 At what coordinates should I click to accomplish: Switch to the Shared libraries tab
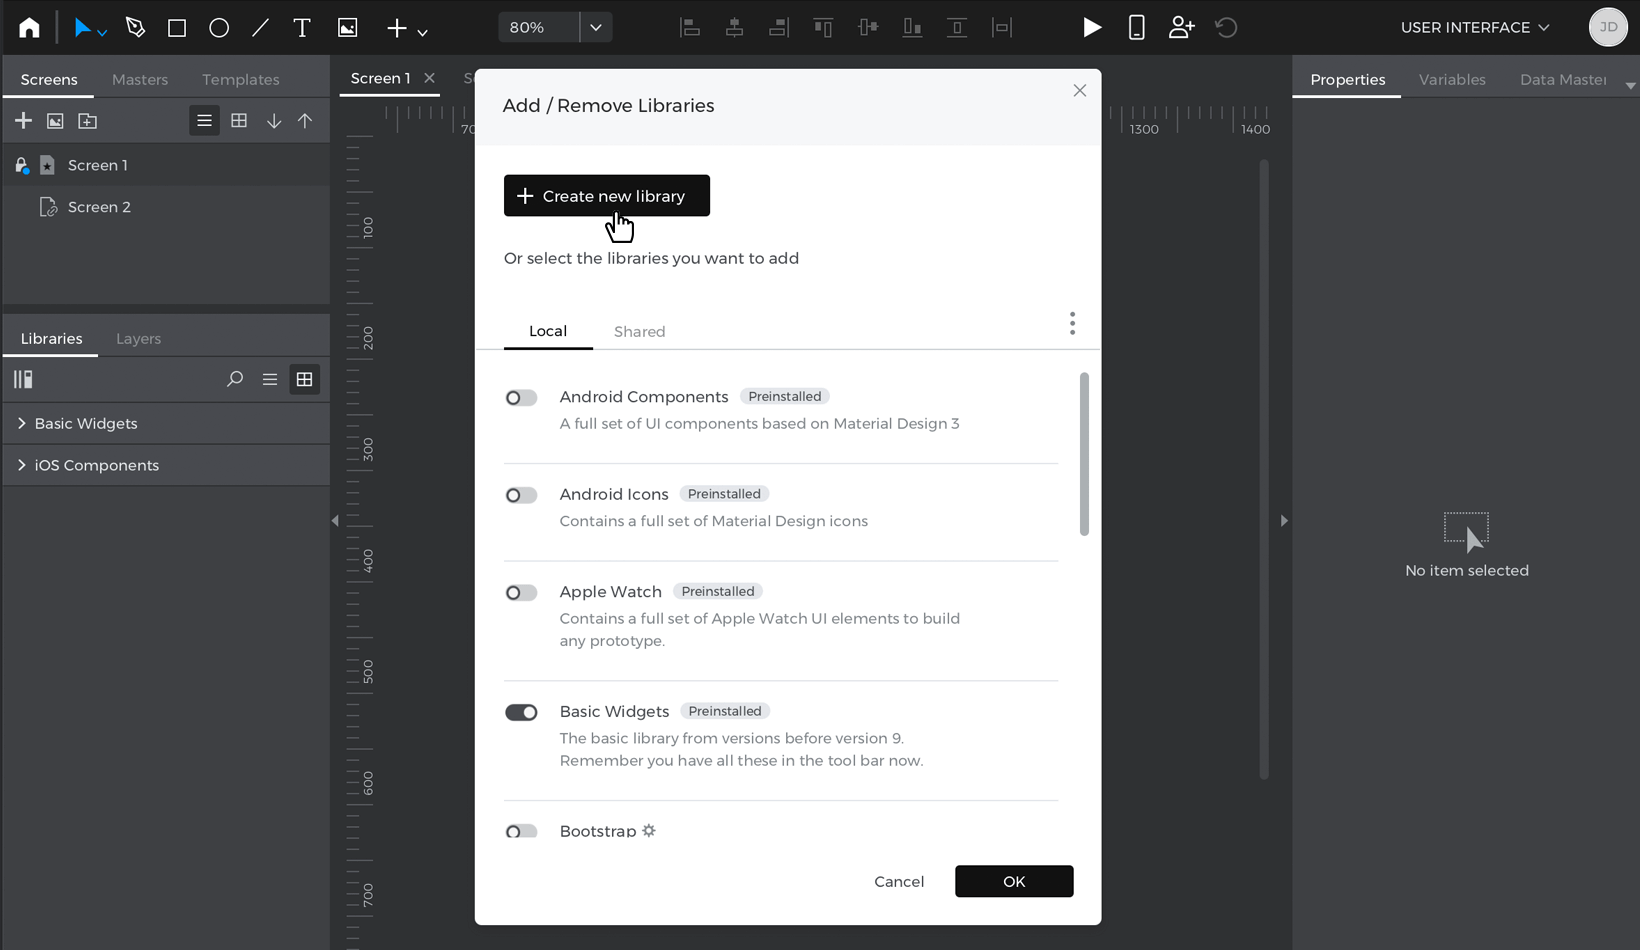click(639, 331)
